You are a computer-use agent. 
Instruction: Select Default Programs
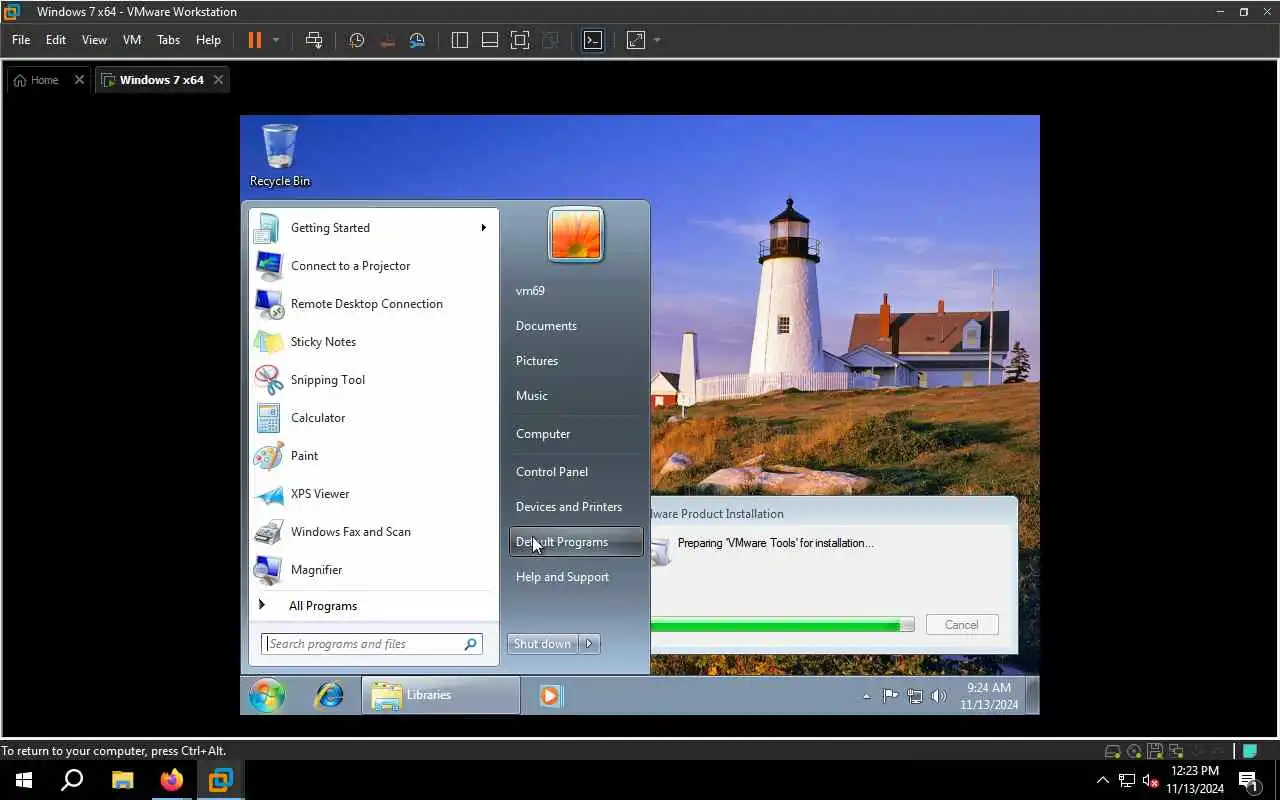pyautogui.click(x=576, y=542)
